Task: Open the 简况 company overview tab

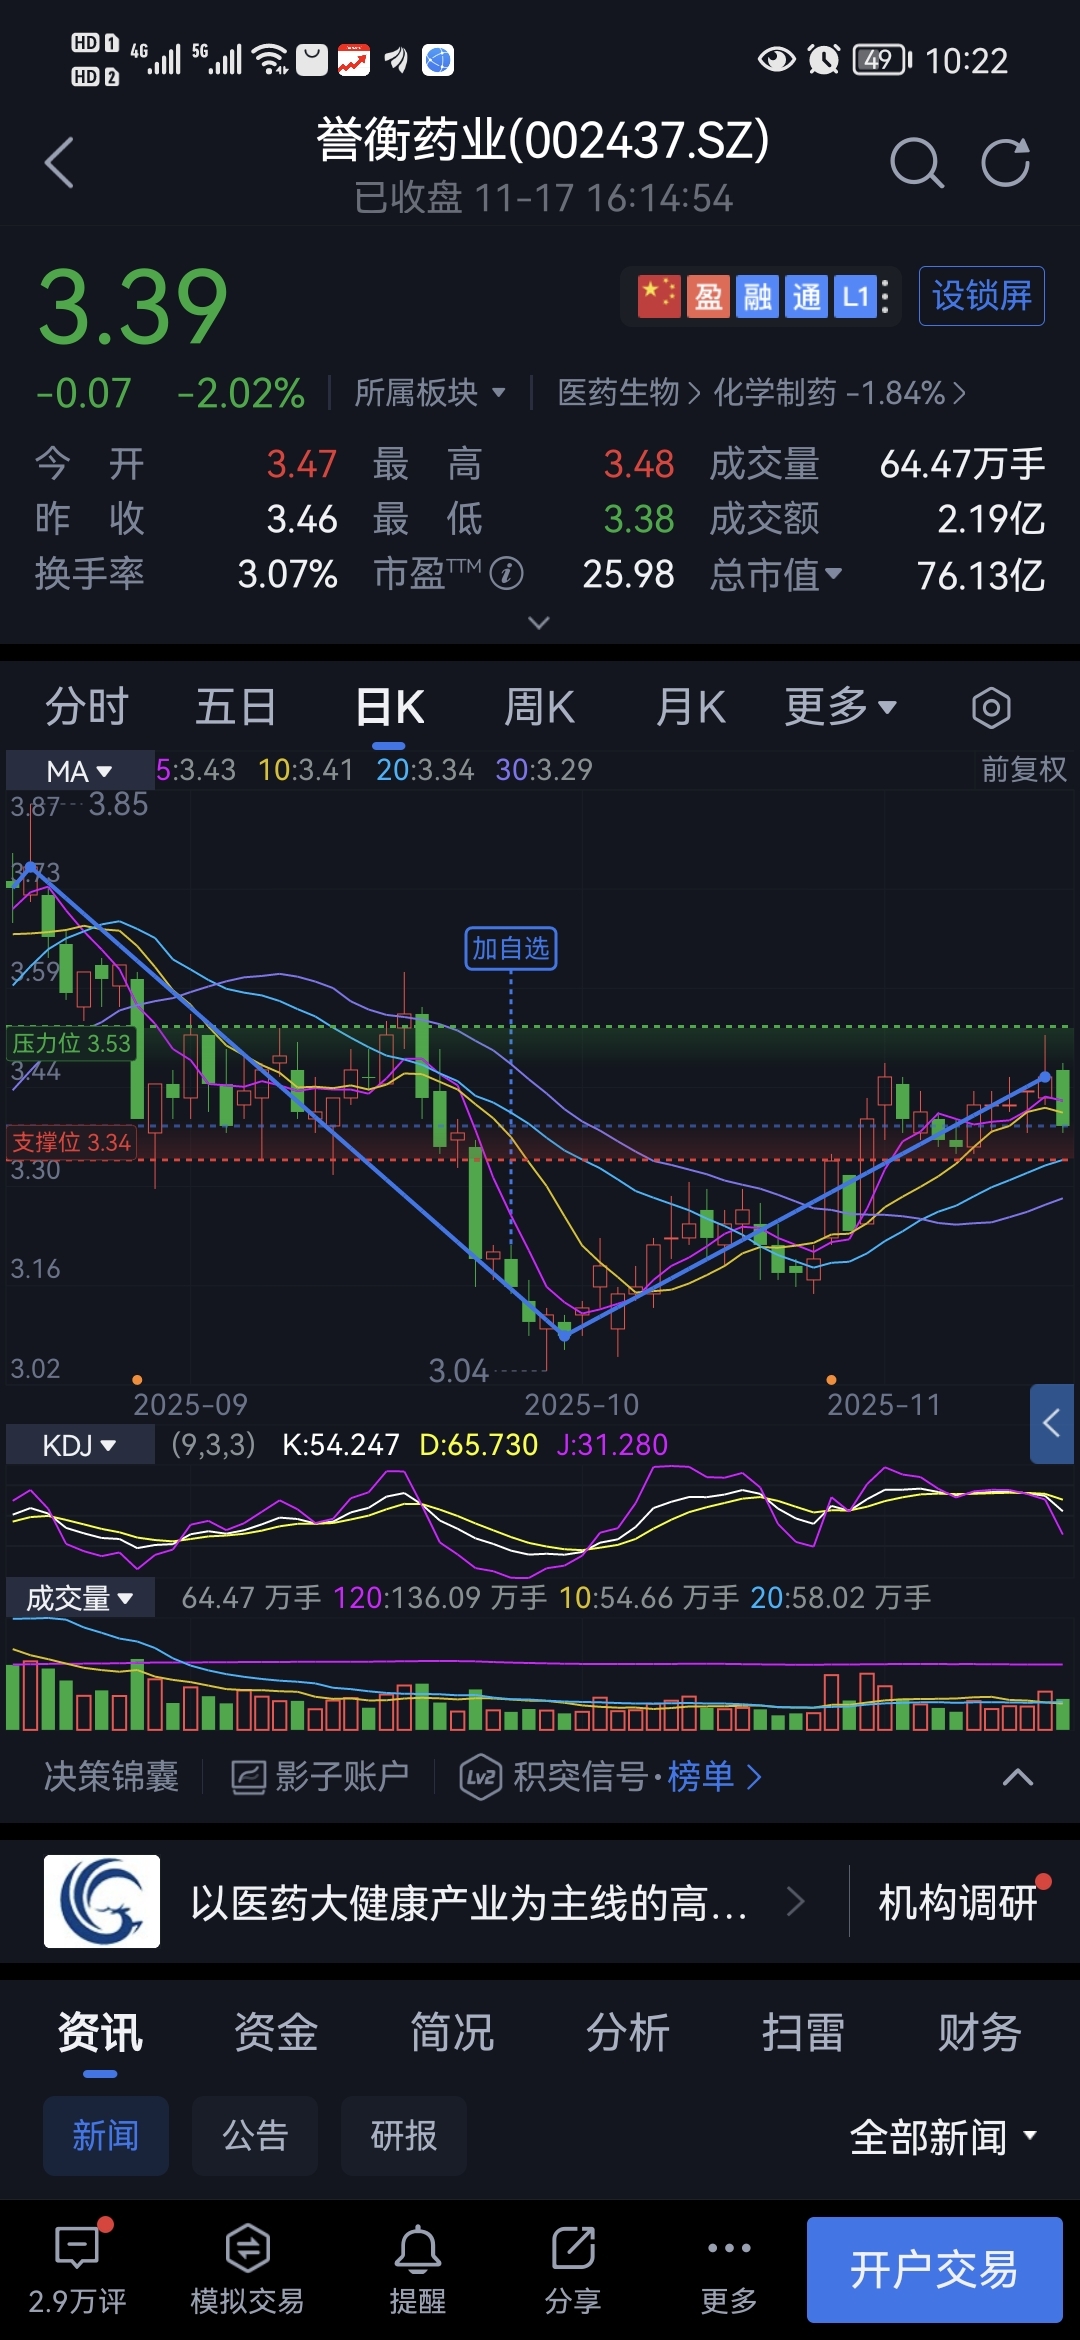Action: tap(452, 2033)
